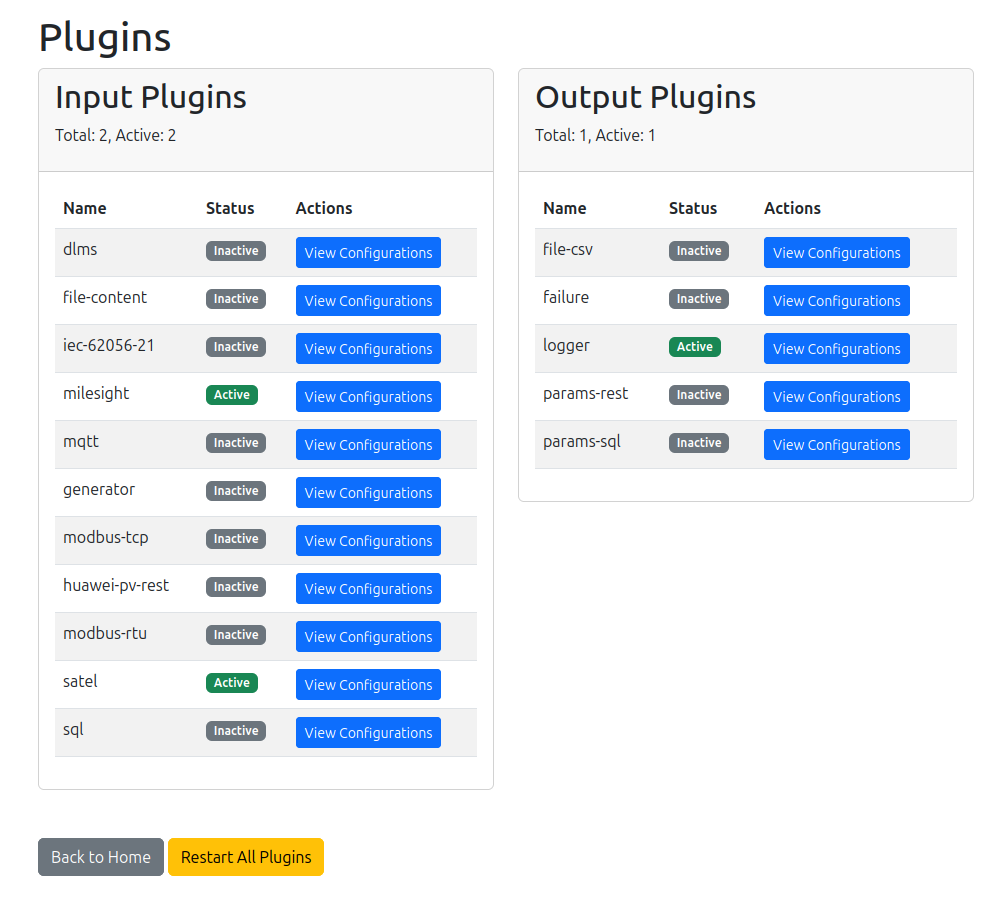Open milesight View Configurations button
The height and width of the screenshot is (903, 992).
368,397
